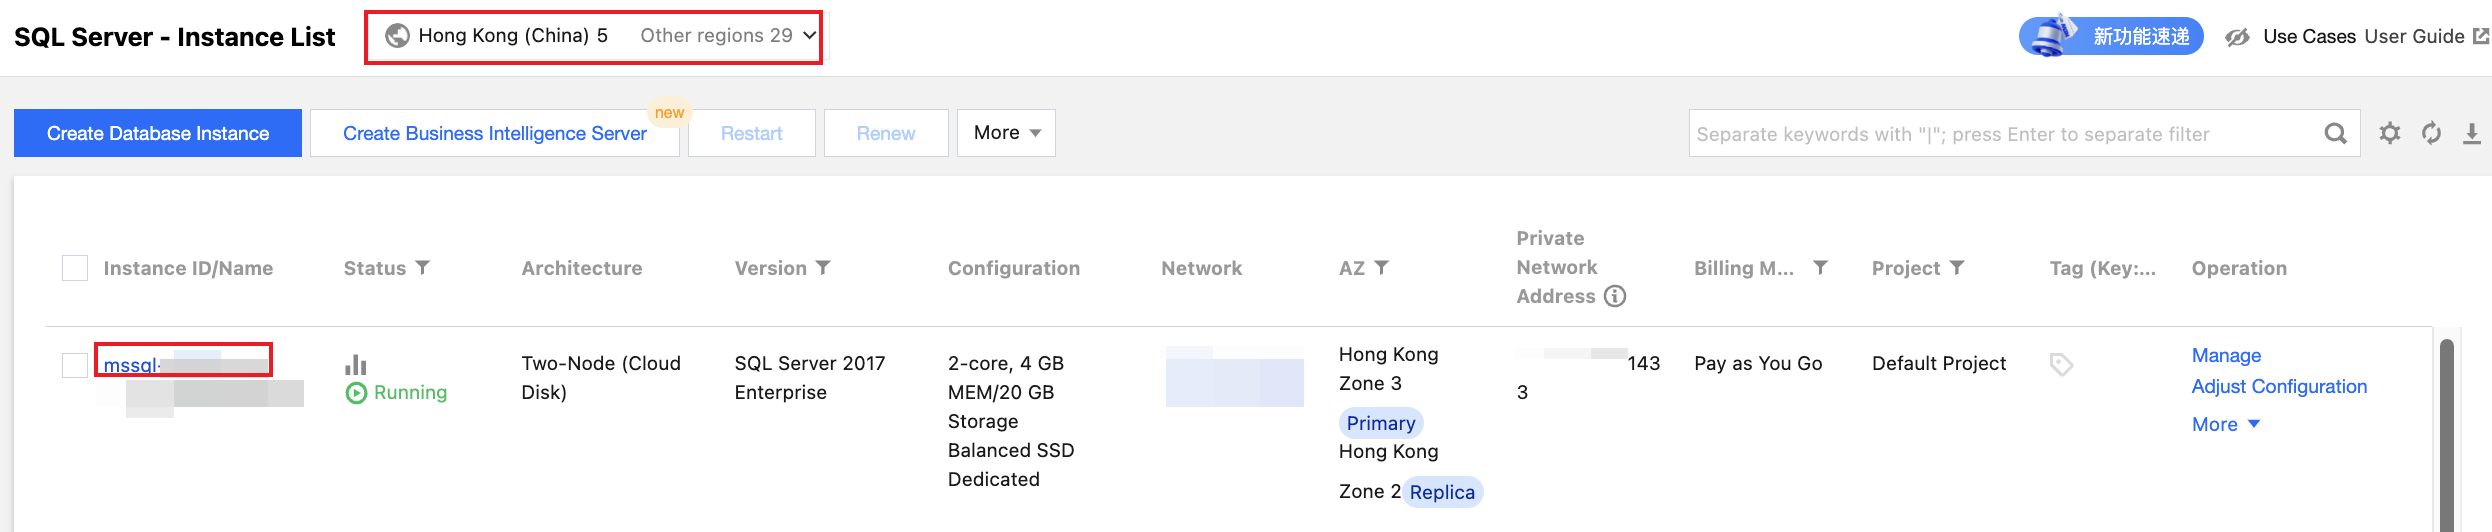
Task: Refresh the instance list
Action: click(x=2431, y=133)
